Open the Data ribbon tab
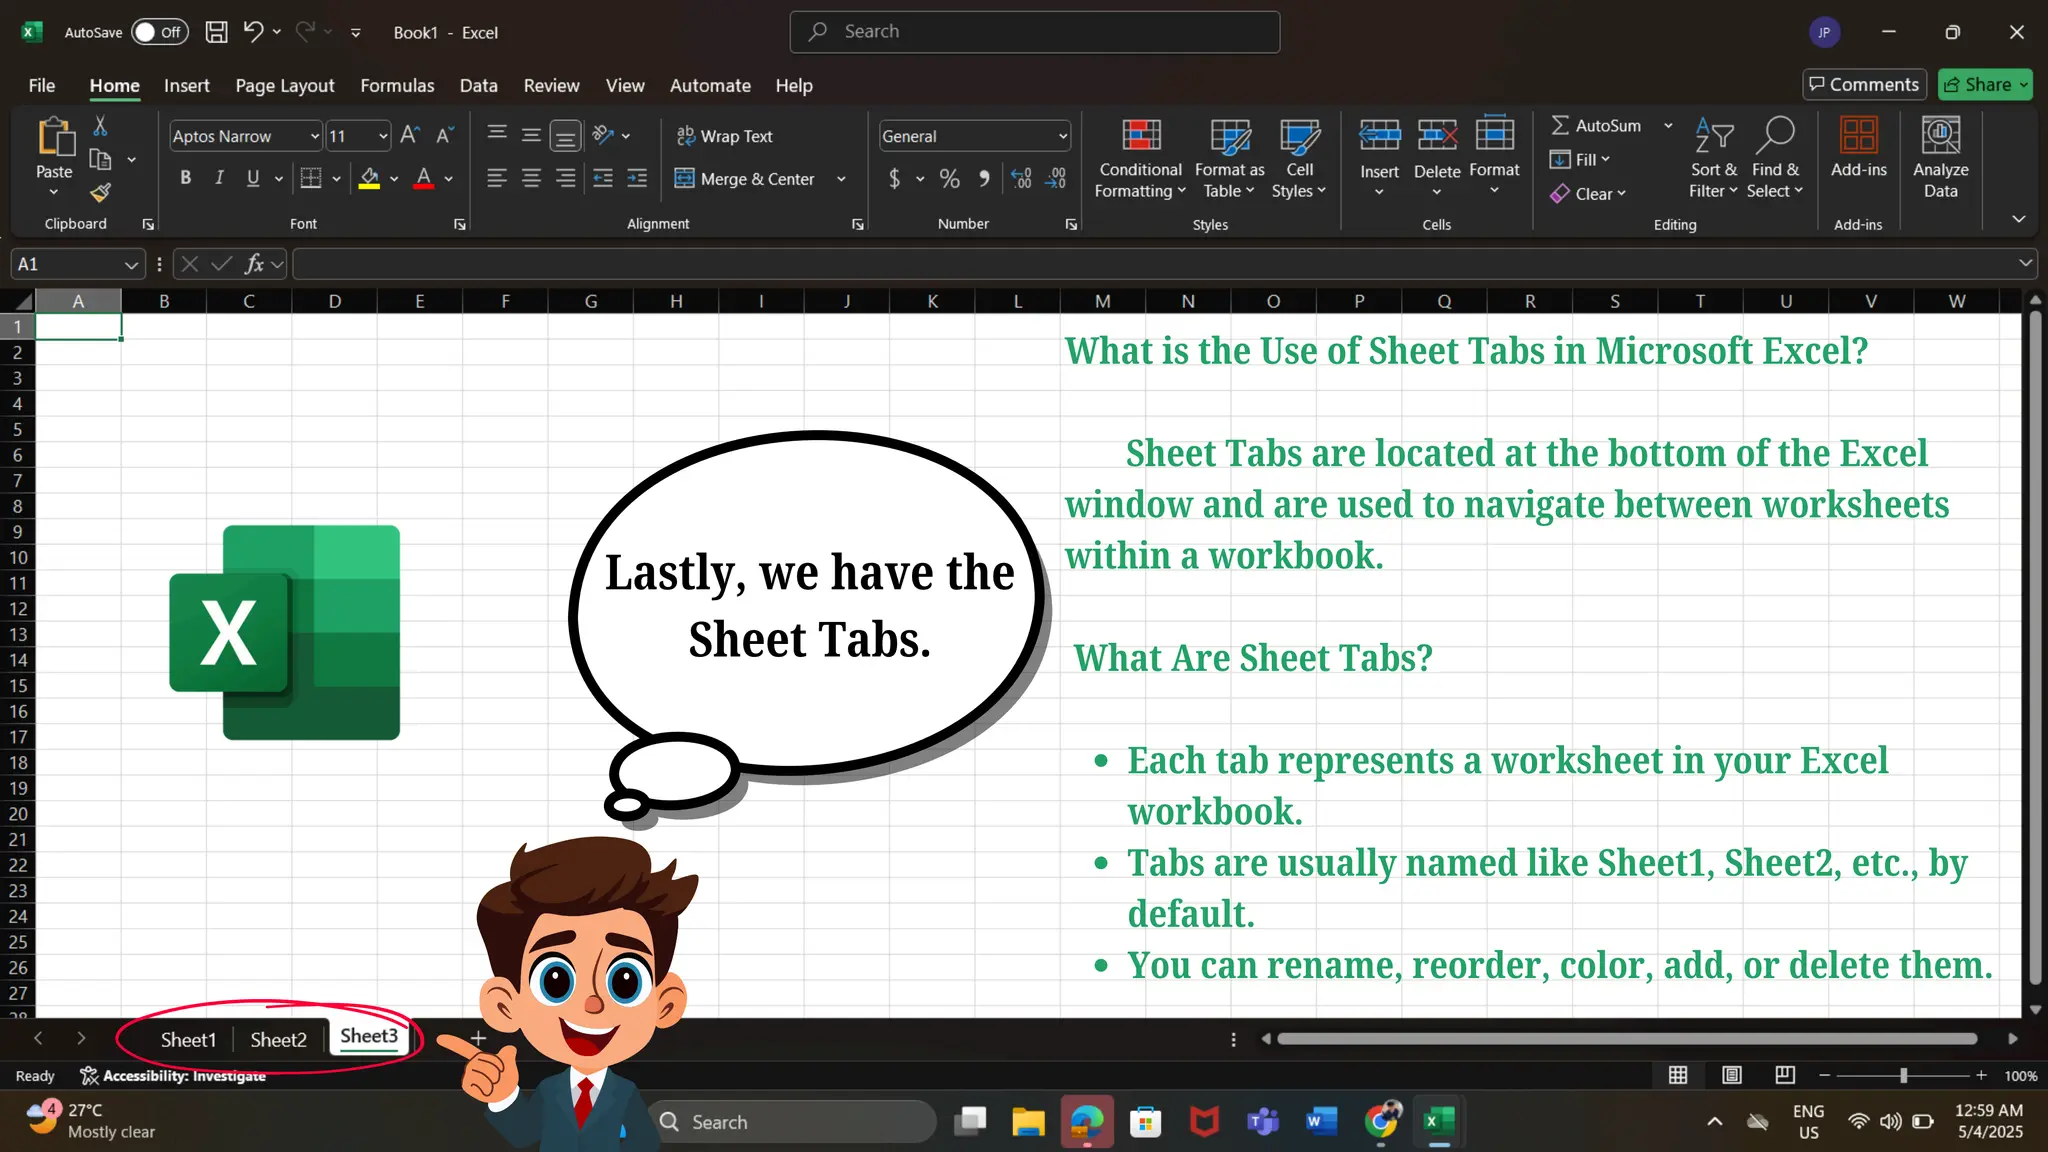The height and width of the screenshot is (1152, 2048). click(478, 85)
